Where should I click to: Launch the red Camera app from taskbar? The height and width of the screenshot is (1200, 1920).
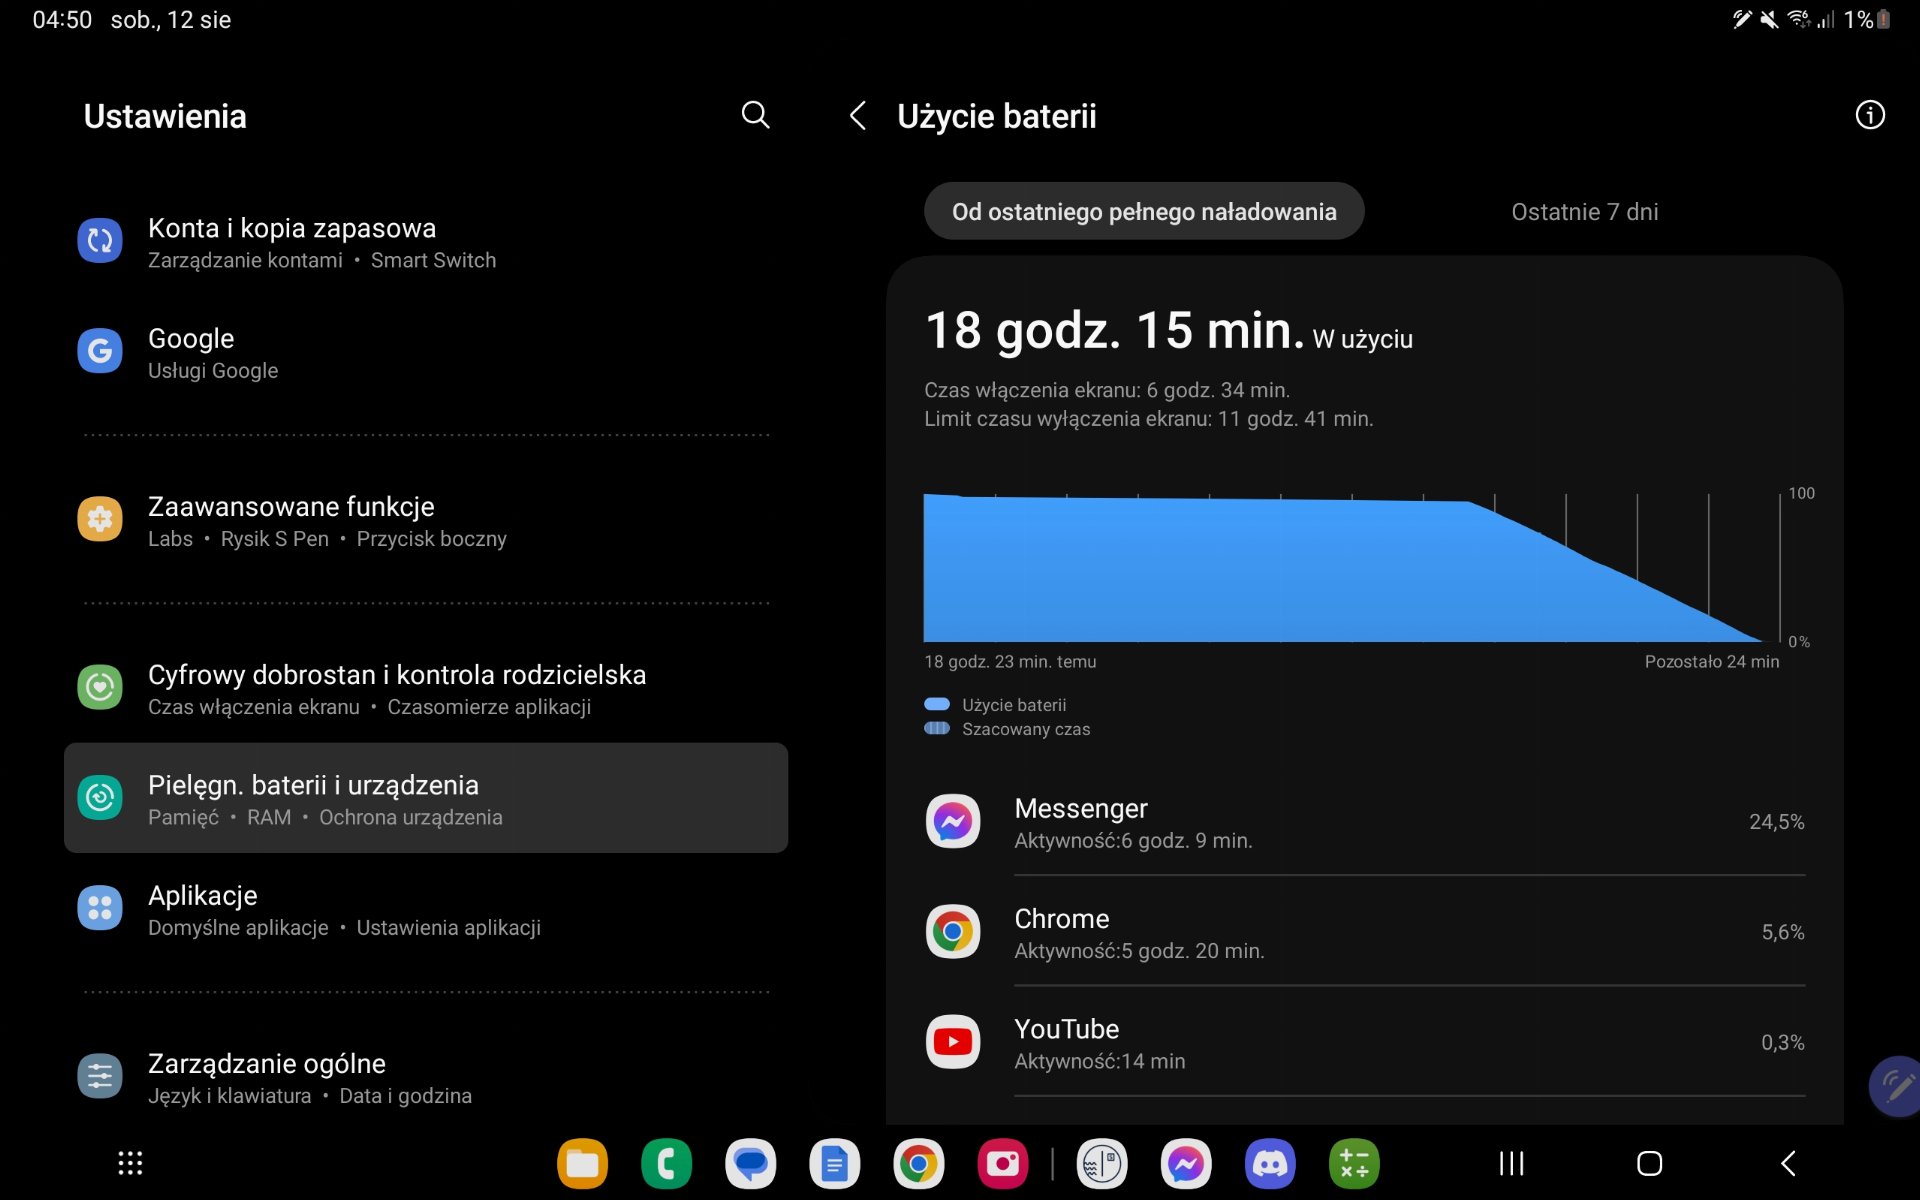click(1003, 1164)
